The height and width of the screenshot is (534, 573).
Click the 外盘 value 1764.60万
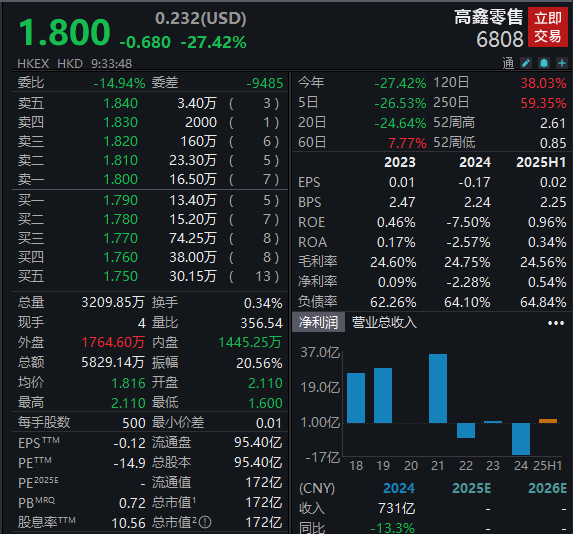(x=113, y=342)
